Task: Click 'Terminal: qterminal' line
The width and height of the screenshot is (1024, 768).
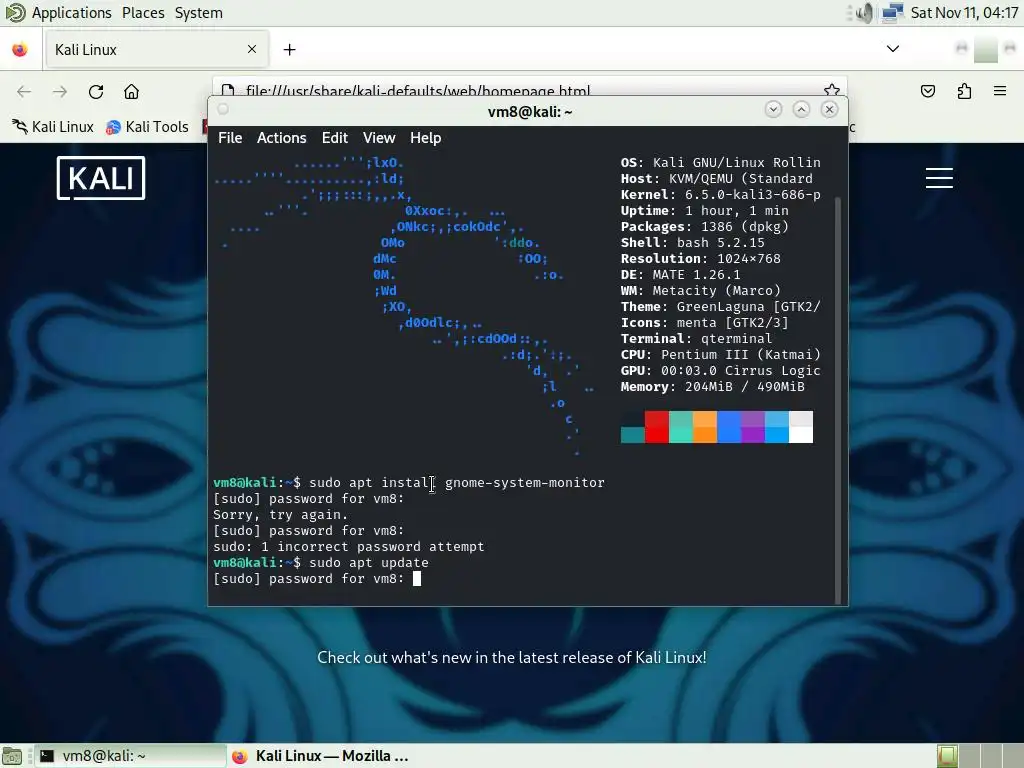Action: click(696, 338)
